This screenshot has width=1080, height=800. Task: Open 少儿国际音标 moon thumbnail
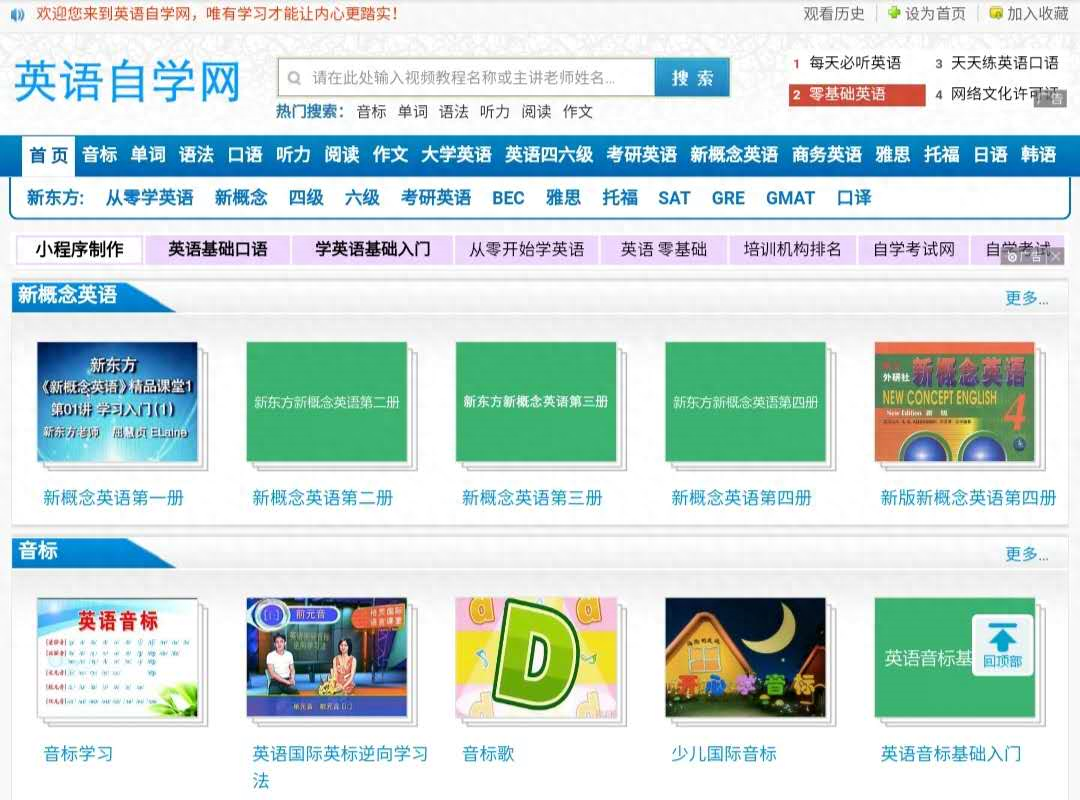(745, 657)
